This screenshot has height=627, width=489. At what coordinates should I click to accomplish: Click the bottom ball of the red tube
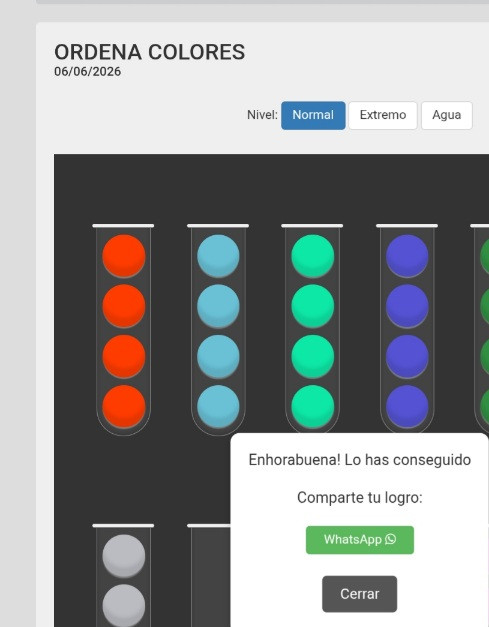[x=124, y=407]
